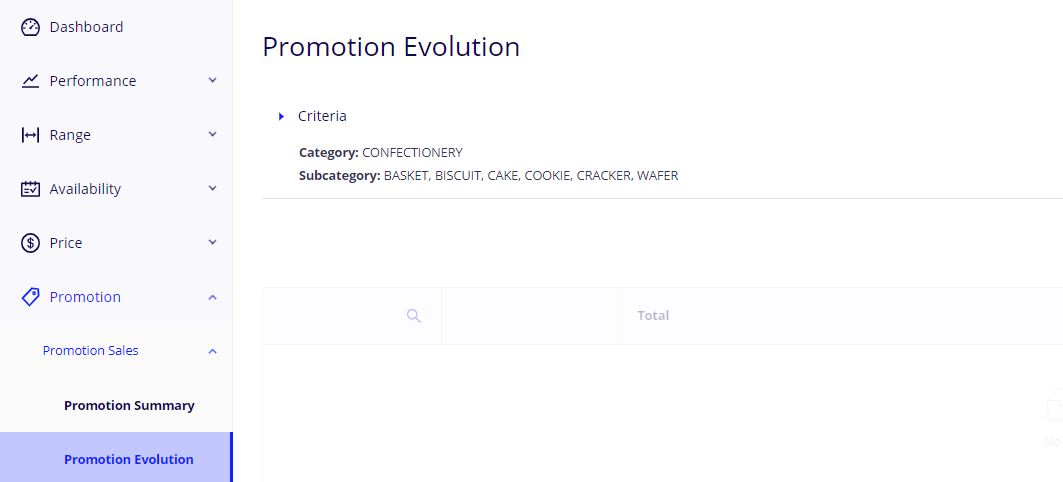Expand the Criteria disclosure triangle
This screenshot has width=1063, height=482.
[x=282, y=117]
